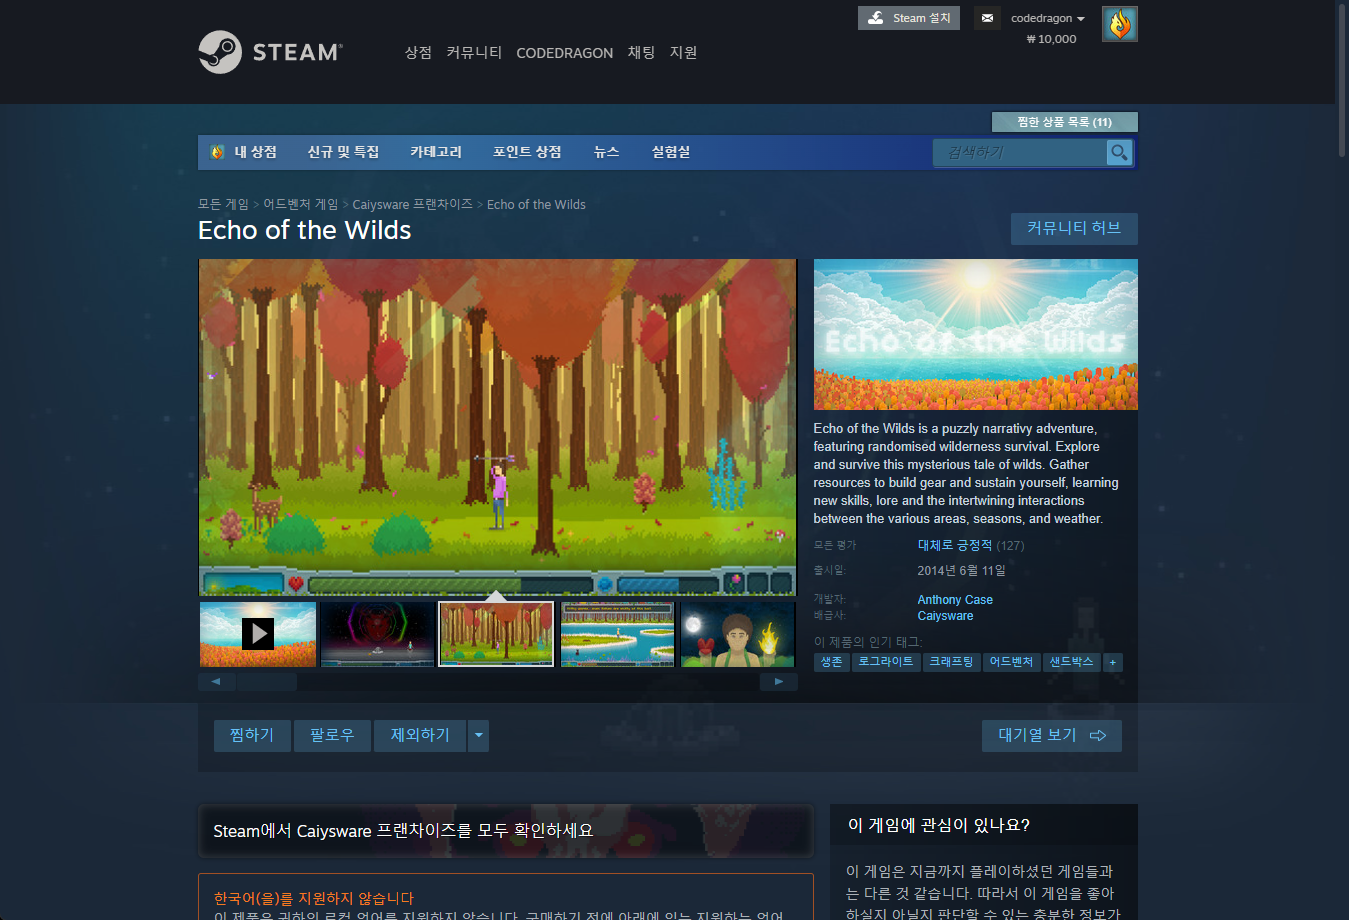Click the plus tag button
Viewport: 1349px width, 920px height.
1113,662
